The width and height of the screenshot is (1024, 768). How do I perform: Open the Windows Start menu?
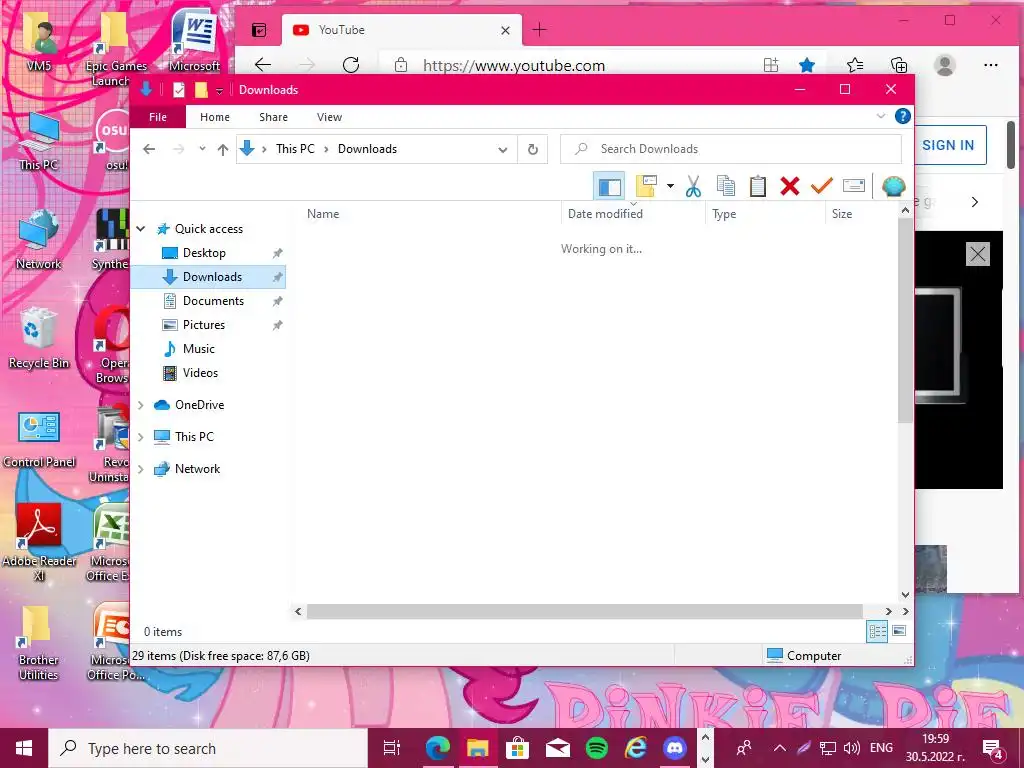pos(24,748)
